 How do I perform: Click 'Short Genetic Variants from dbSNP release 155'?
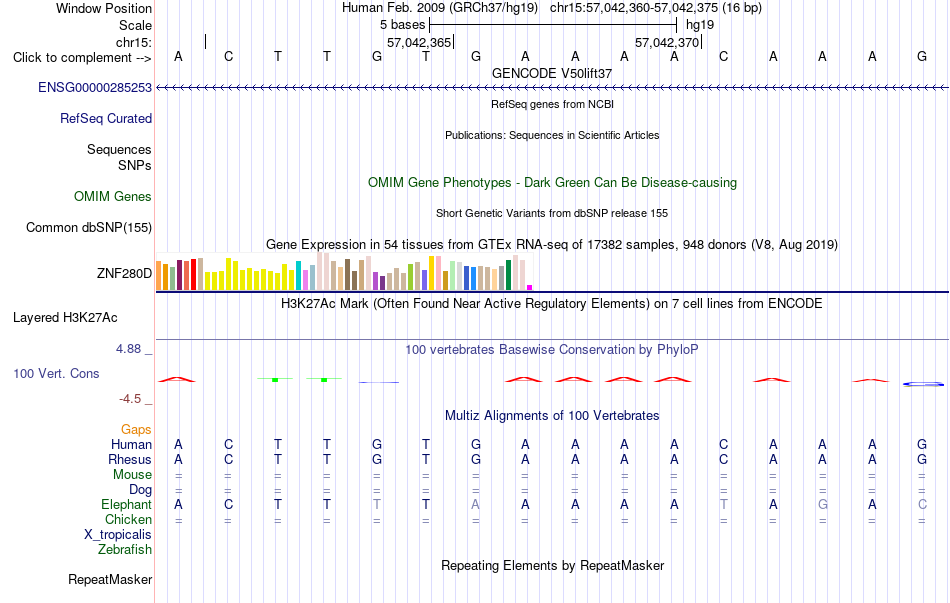pos(552,213)
